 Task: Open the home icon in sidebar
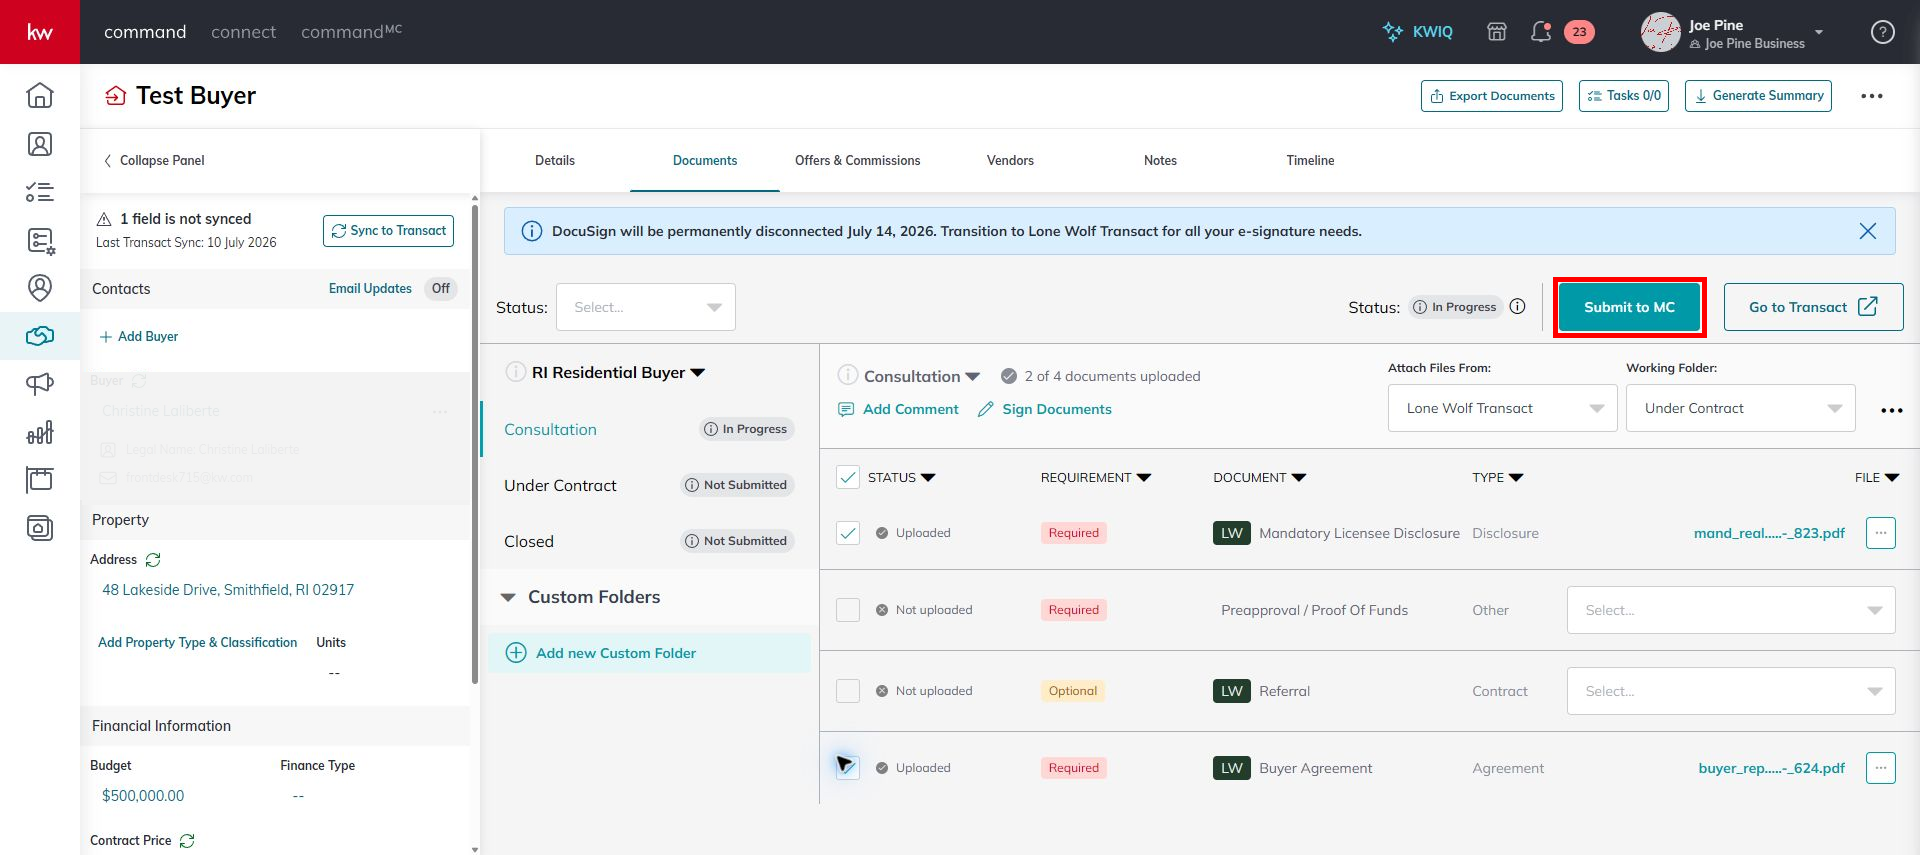(x=40, y=95)
